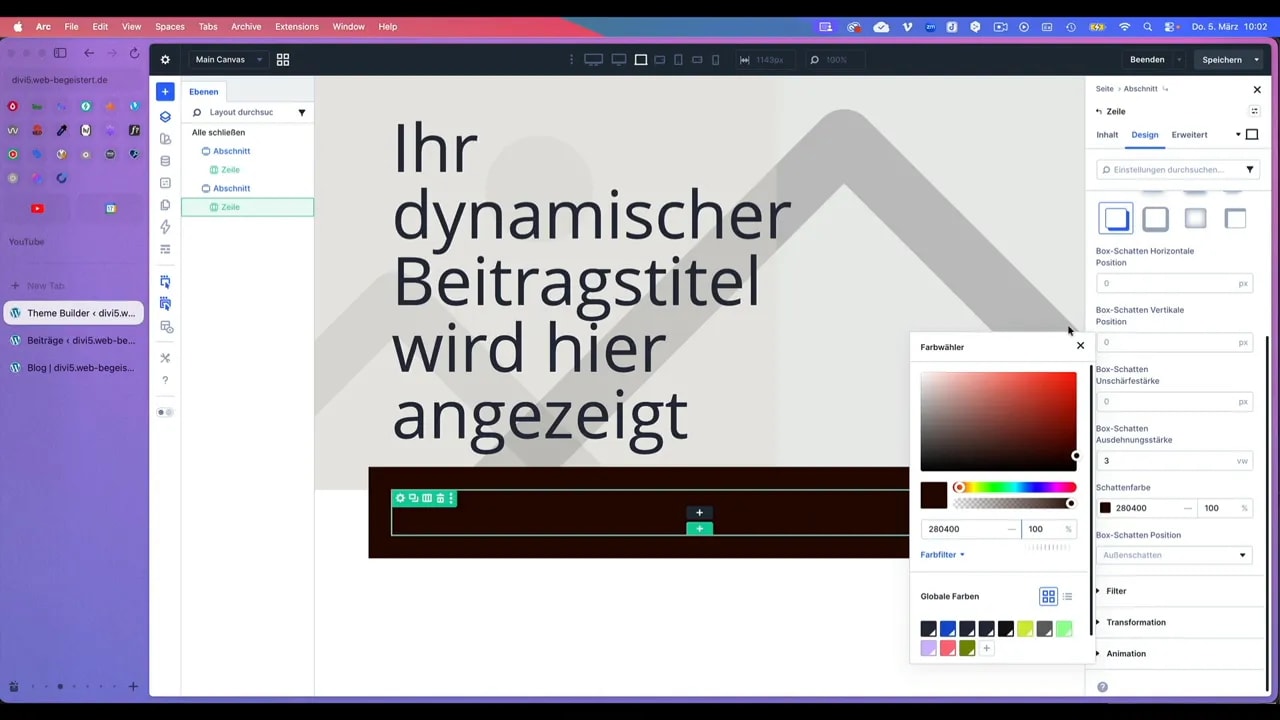This screenshot has height=720, width=1280.
Task: Expand the Transformation section
Action: click(x=1136, y=622)
